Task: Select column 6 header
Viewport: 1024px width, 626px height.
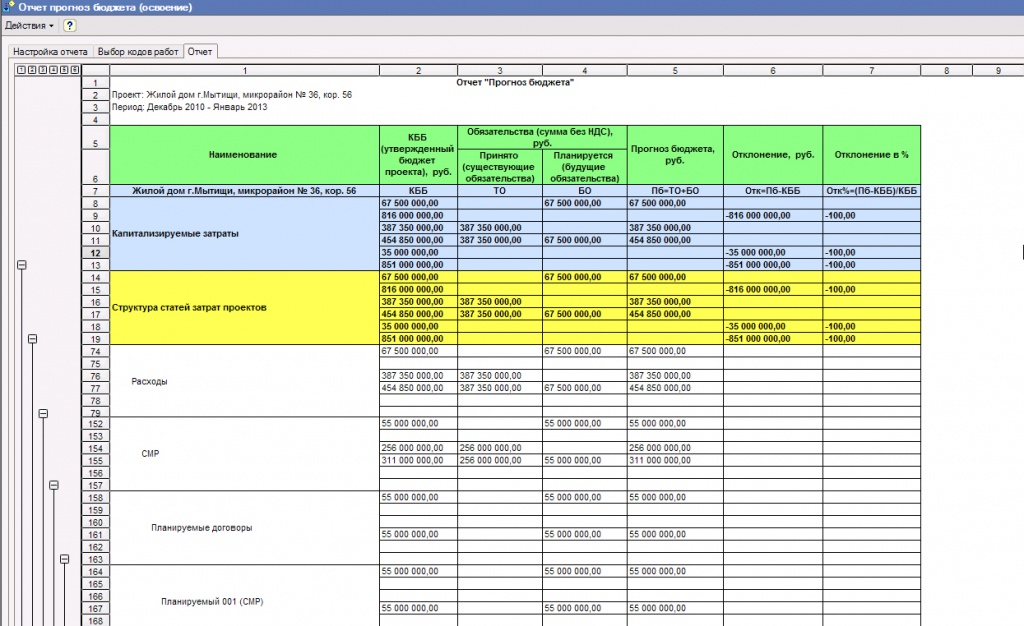Action: (x=773, y=70)
